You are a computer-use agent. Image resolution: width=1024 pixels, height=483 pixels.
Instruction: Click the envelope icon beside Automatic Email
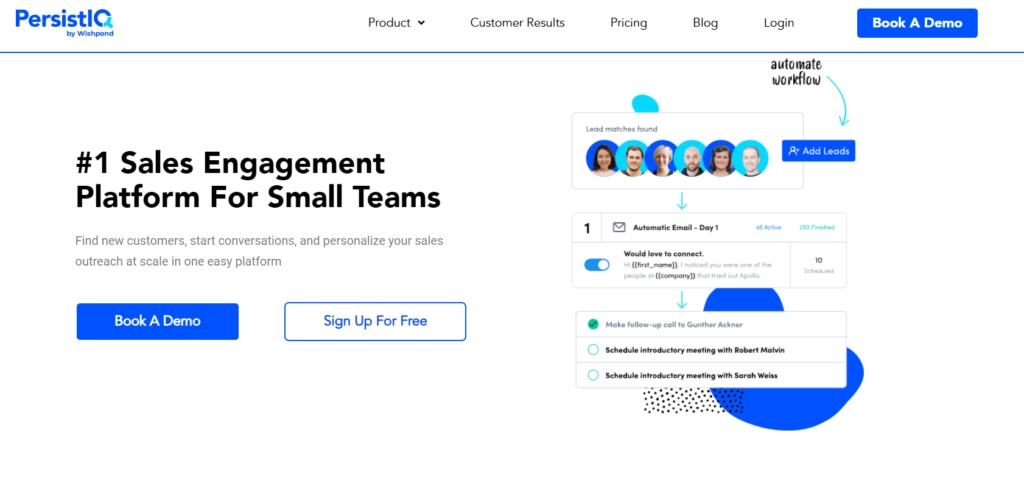tap(618, 227)
